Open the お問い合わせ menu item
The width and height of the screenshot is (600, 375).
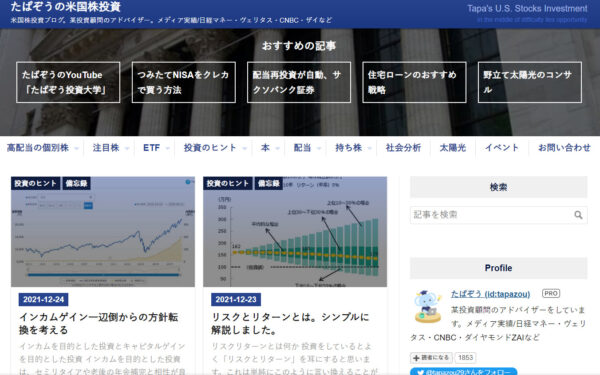564,148
